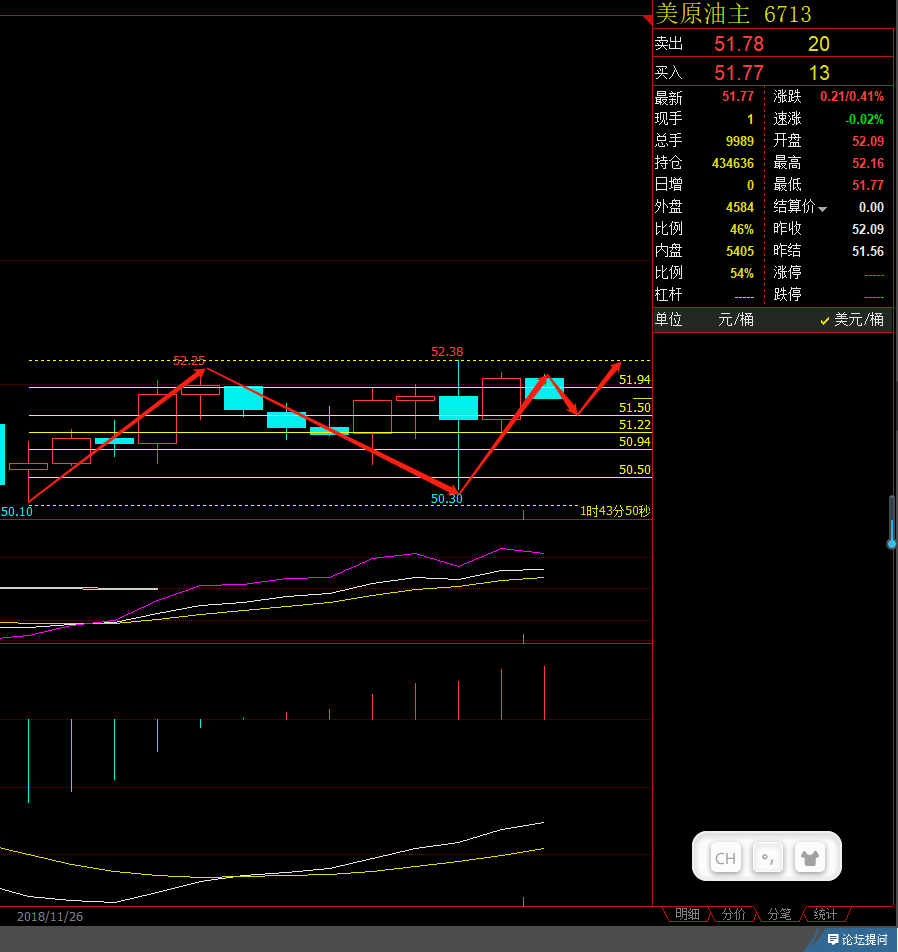The height and width of the screenshot is (952, 898).
Task: Click the 总手 value 9989
Action: click(740, 141)
